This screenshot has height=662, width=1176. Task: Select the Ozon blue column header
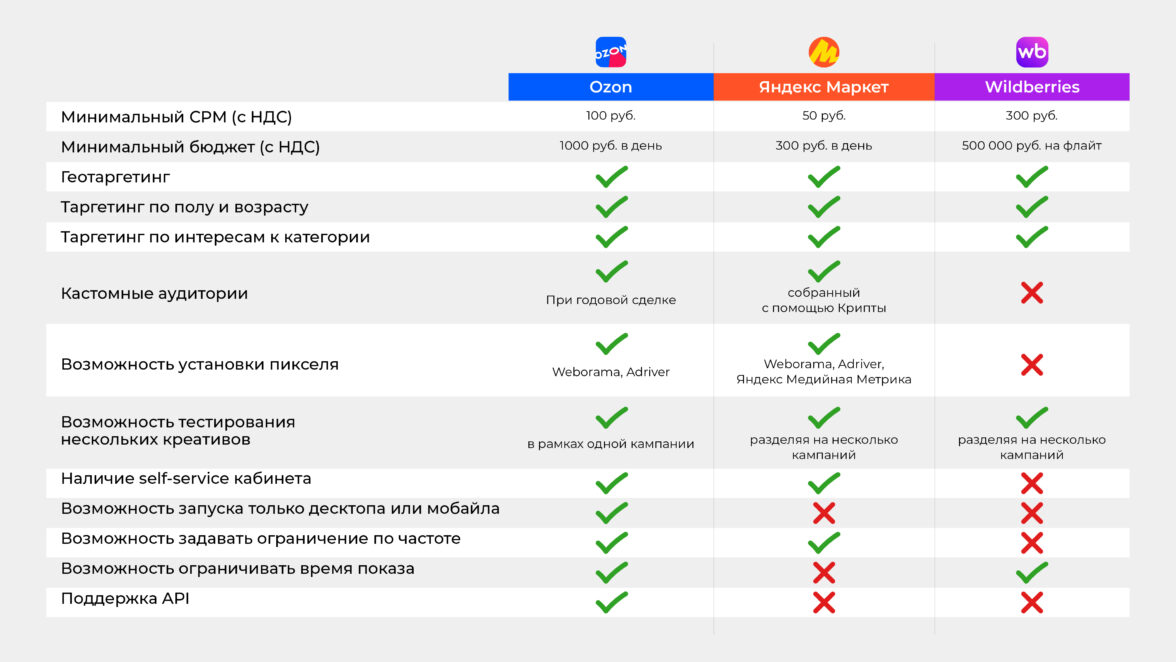click(610, 87)
